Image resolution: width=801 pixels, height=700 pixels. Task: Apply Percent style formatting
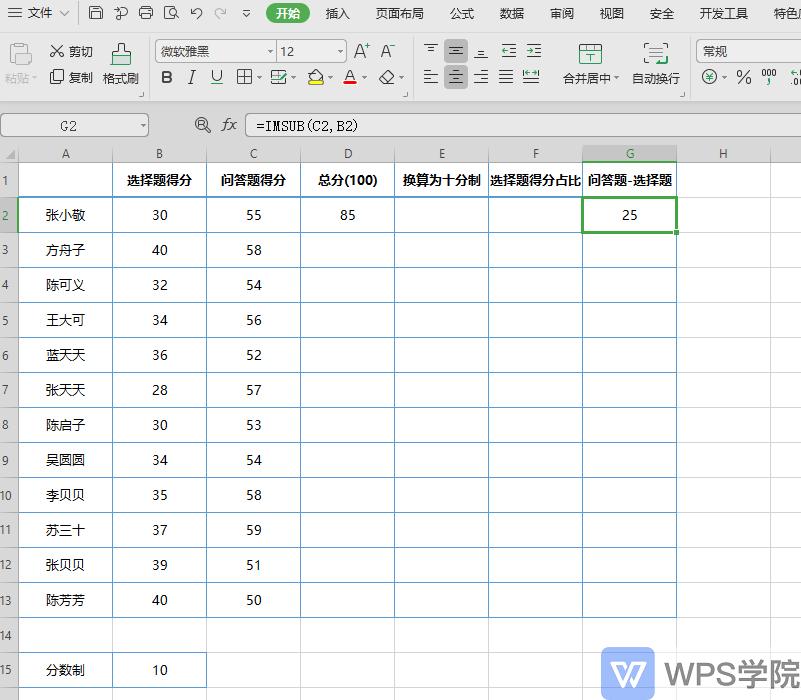point(745,74)
